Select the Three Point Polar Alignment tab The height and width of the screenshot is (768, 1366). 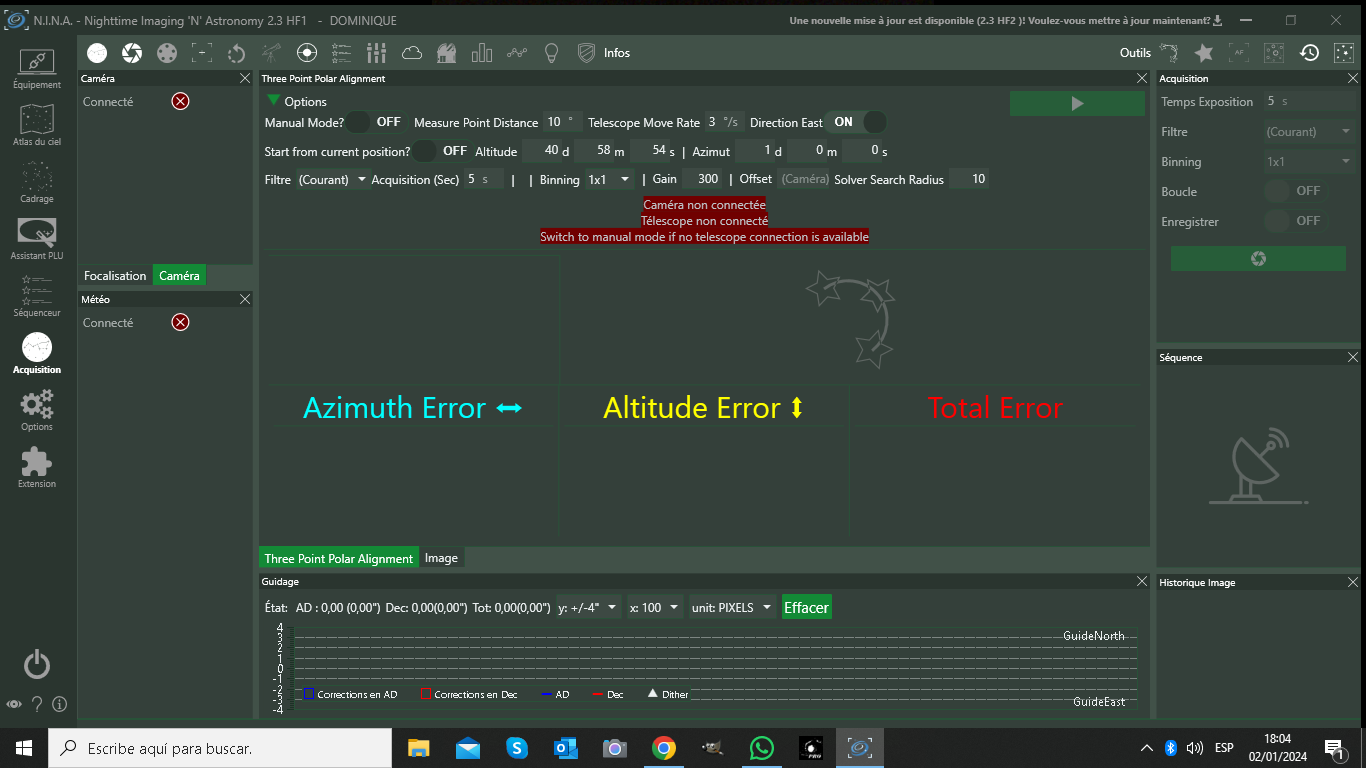coord(339,558)
